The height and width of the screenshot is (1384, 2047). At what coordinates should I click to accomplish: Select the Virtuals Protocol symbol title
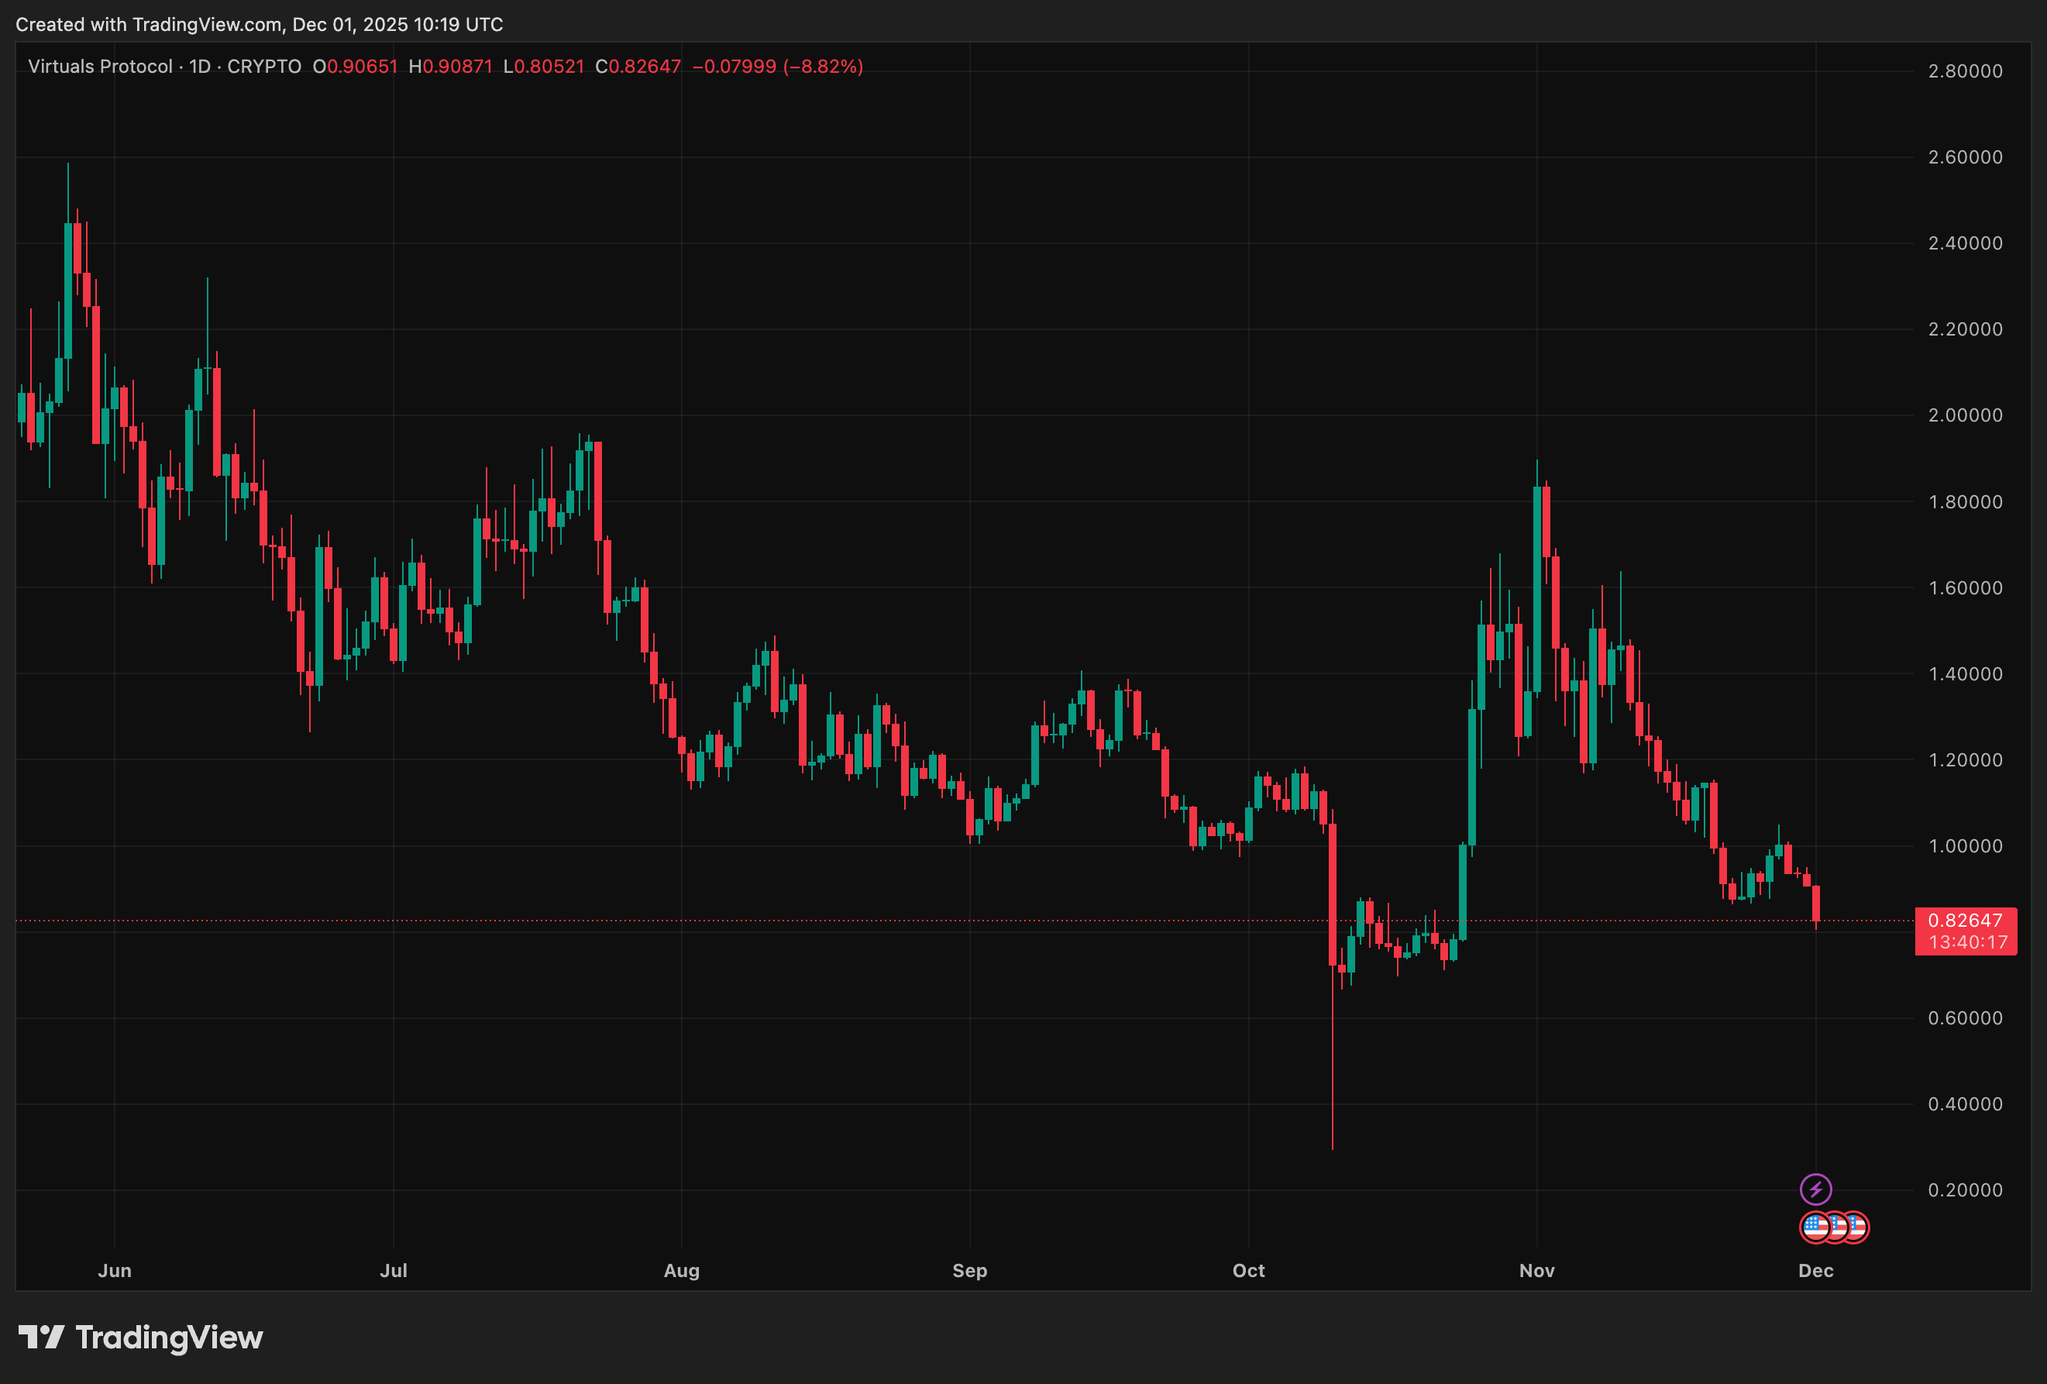point(100,67)
